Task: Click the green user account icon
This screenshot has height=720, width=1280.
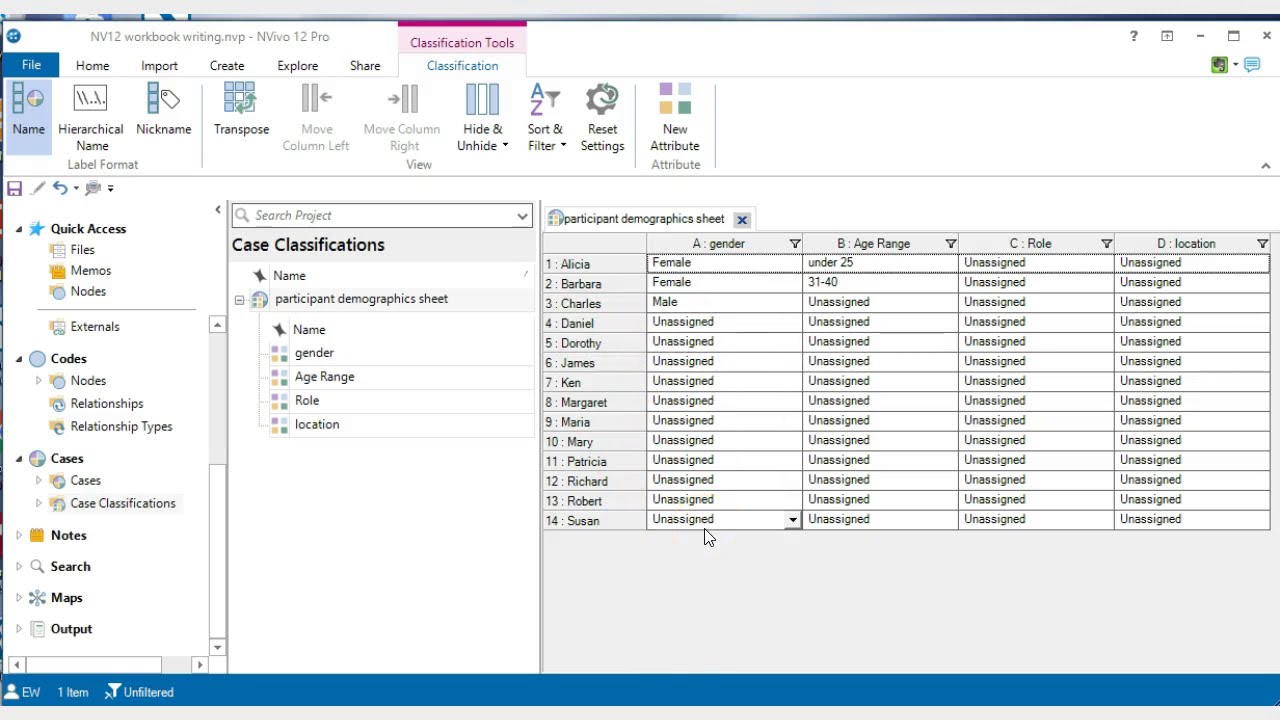Action: coord(1219,65)
